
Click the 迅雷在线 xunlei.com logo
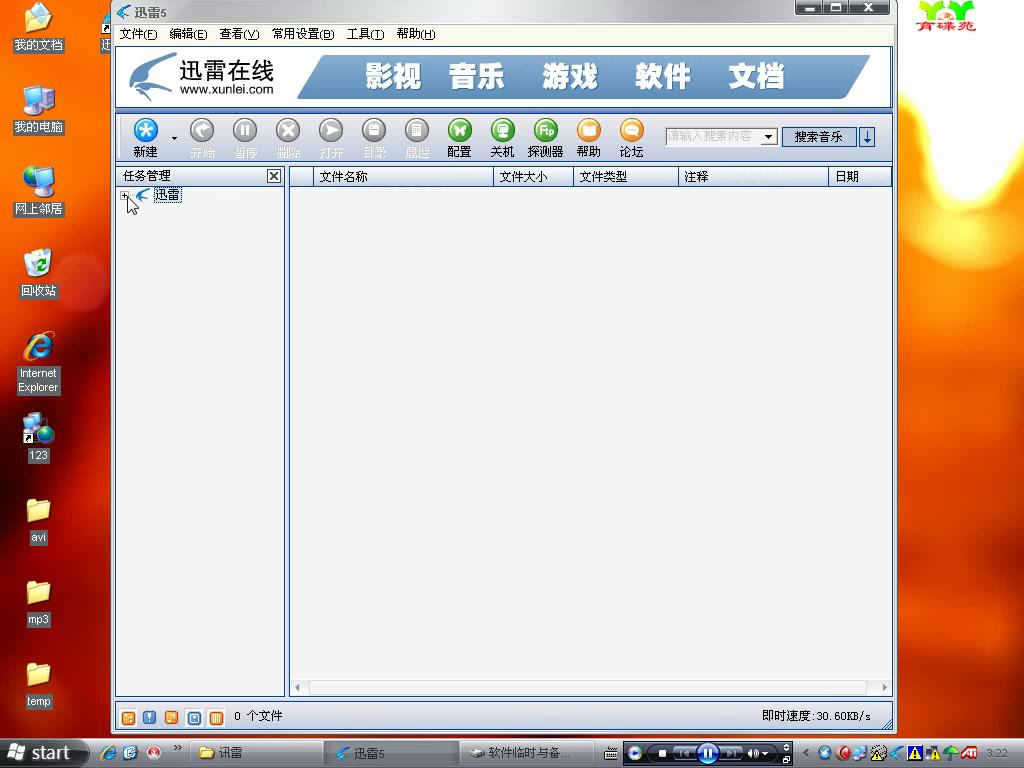click(201, 76)
